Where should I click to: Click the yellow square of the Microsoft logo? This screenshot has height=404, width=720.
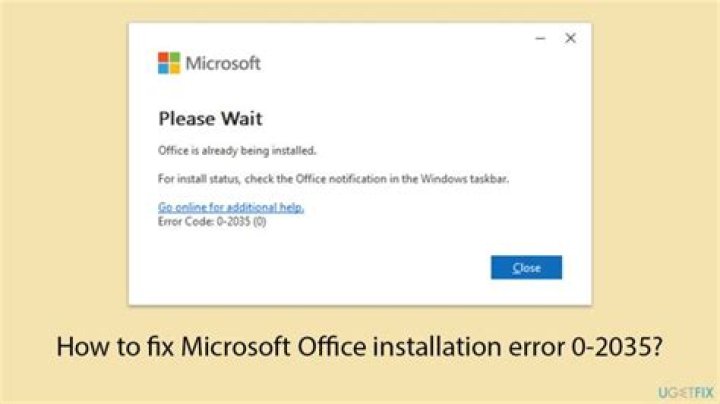175,69
